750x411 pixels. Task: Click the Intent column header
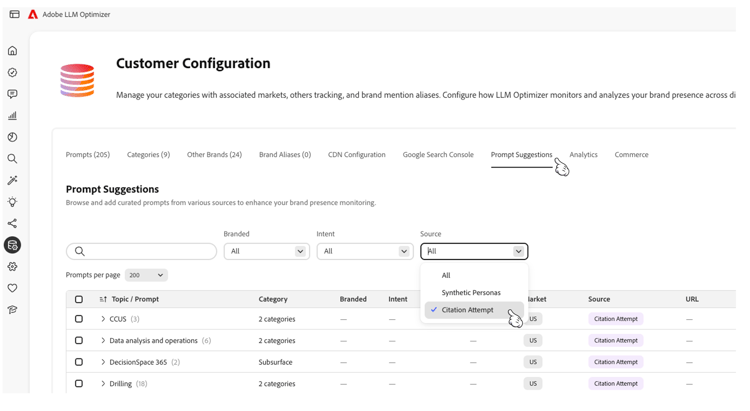coord(398,300)
